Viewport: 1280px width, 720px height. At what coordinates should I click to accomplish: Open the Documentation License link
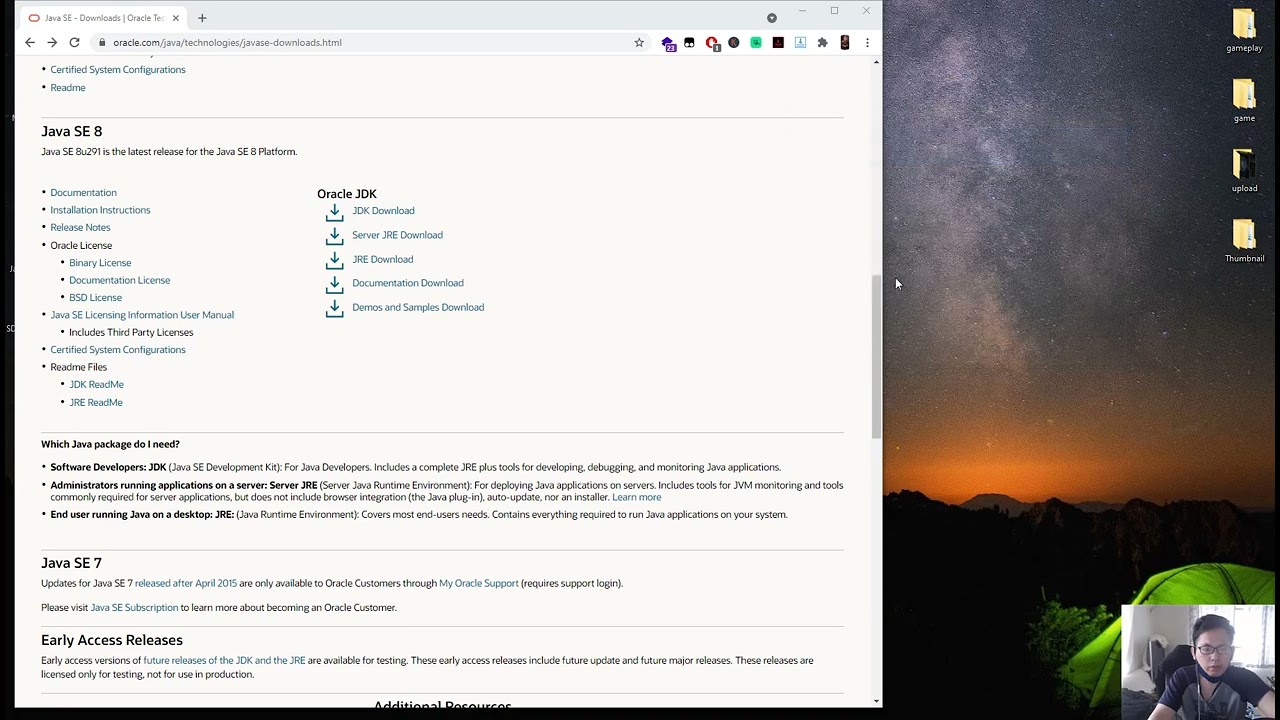(x=119, y=280)
